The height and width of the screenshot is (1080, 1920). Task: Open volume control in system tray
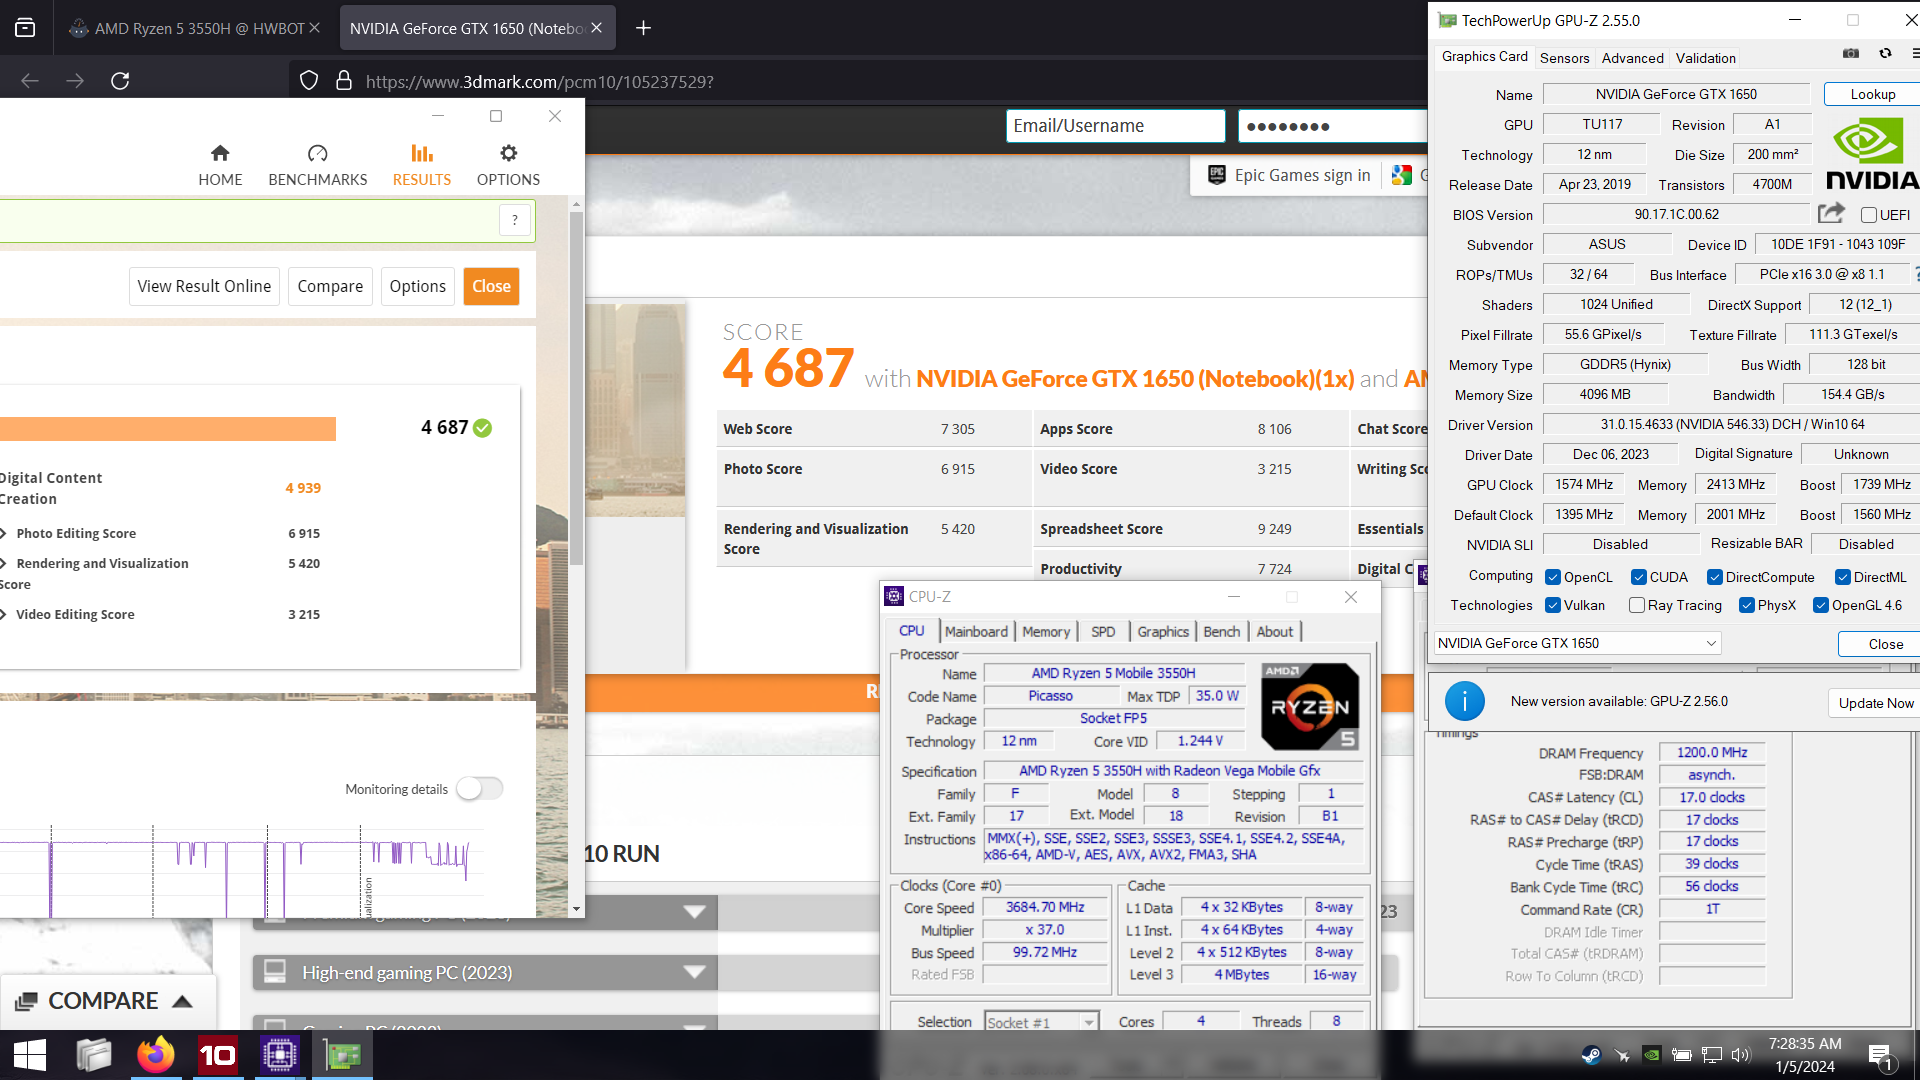(x=1741, y=1055)
